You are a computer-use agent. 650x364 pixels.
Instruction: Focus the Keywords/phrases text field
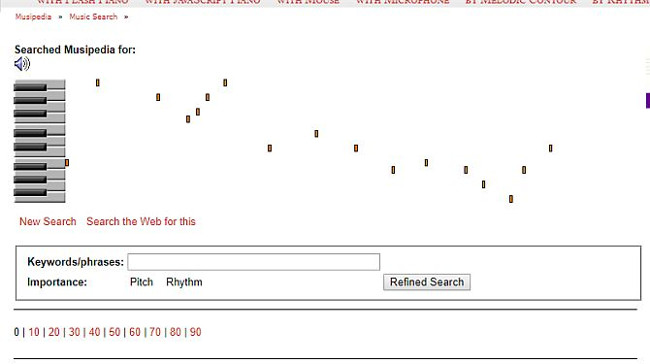coord(254,262)
